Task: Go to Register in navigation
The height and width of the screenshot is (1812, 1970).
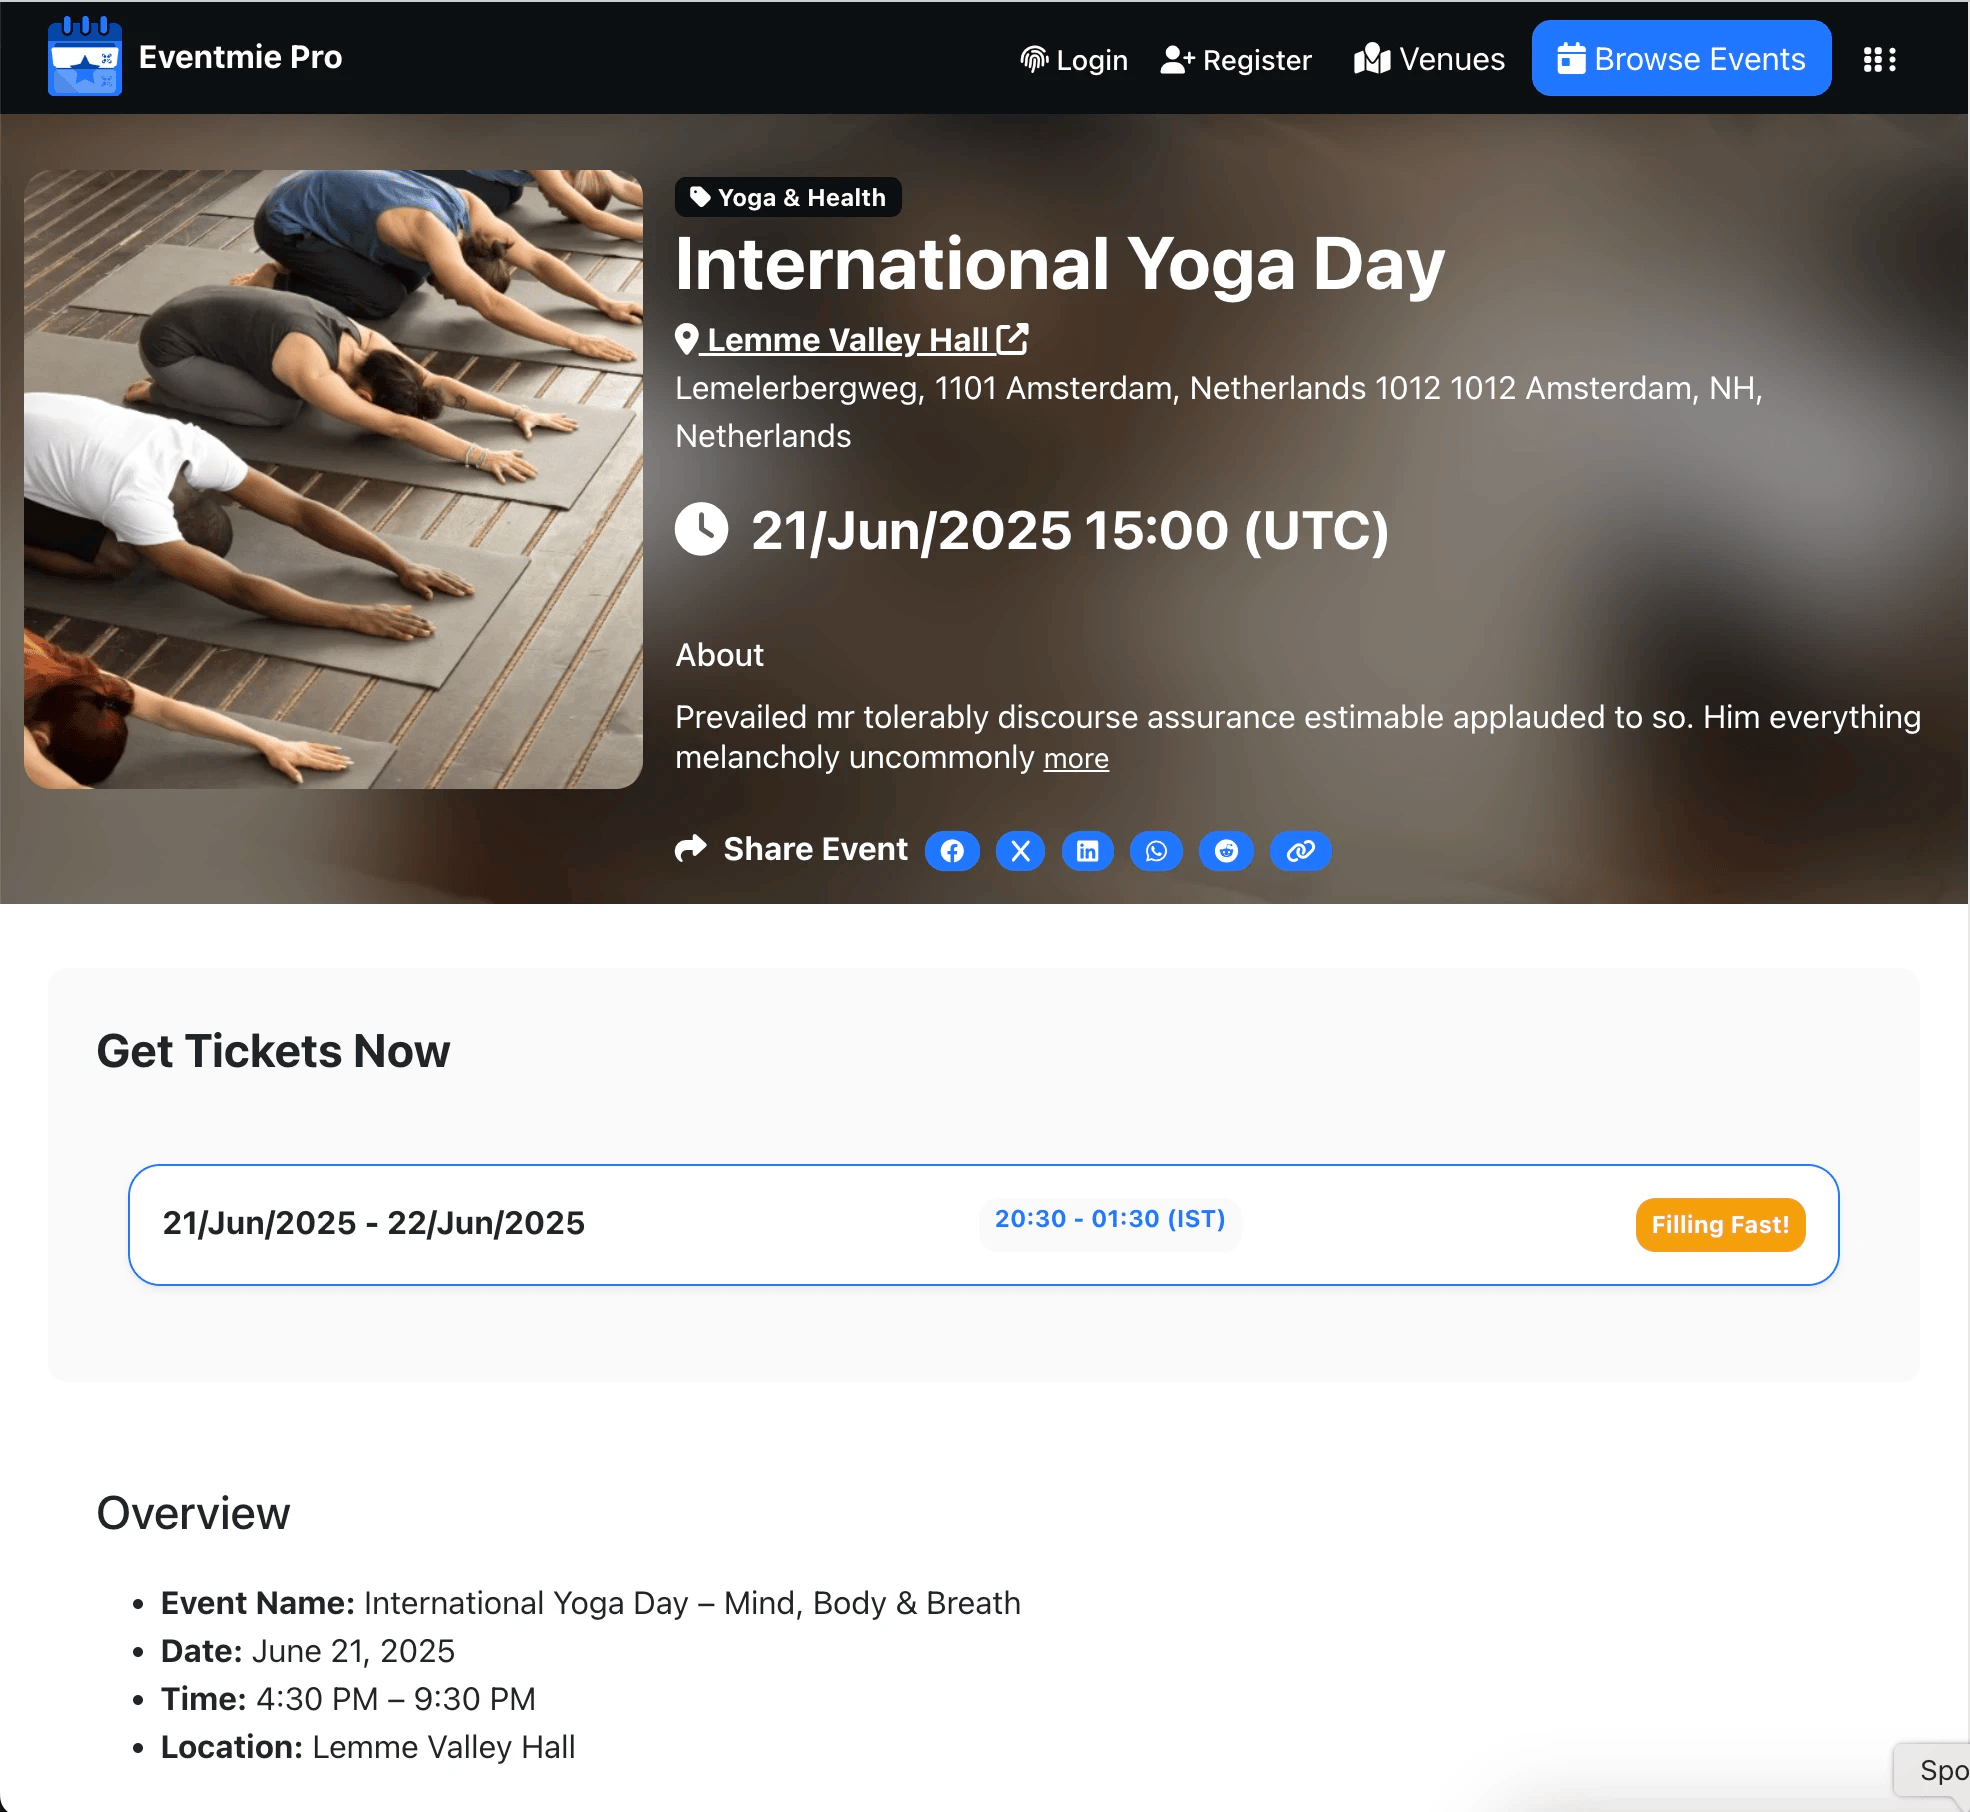Action: click(x=1236, y=60)
